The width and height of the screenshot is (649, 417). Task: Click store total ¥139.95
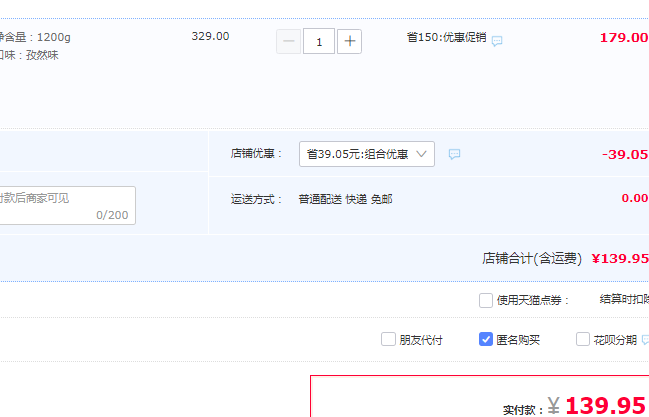click(620, 258)
